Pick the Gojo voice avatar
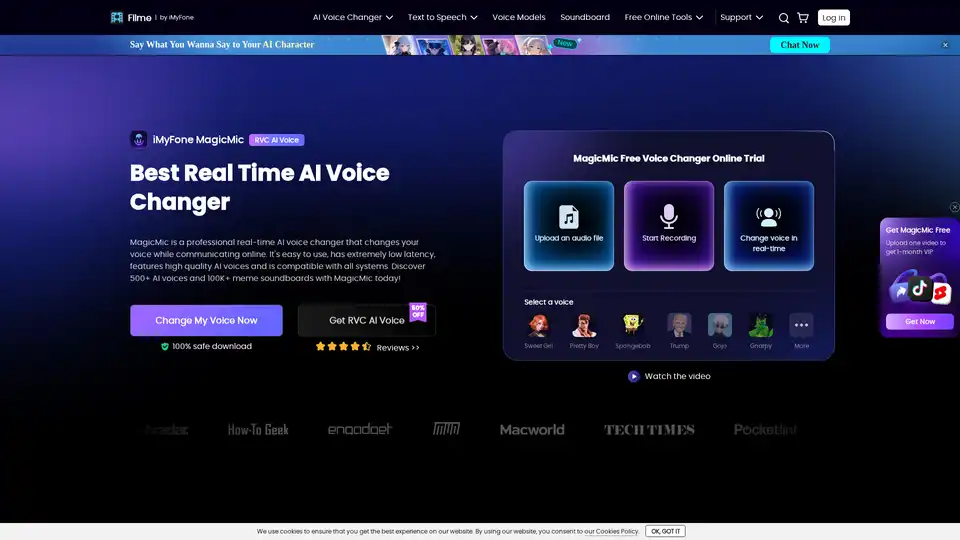This screenshot has width=960, height=540. (720, 326)
